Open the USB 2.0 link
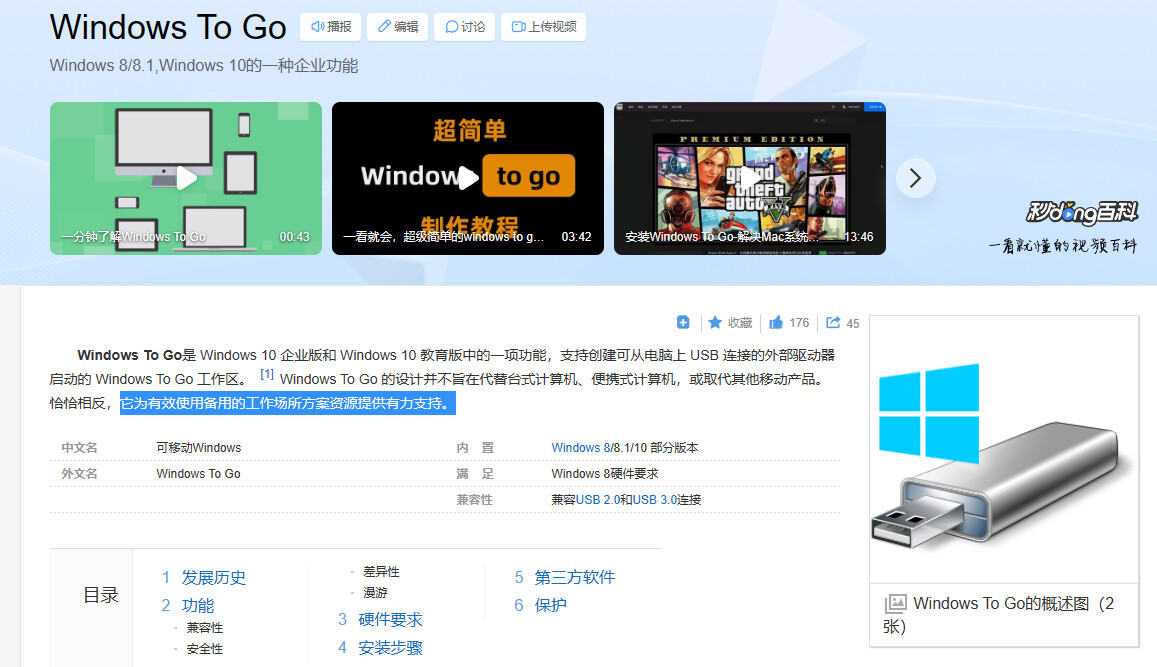 pos(597,500)
